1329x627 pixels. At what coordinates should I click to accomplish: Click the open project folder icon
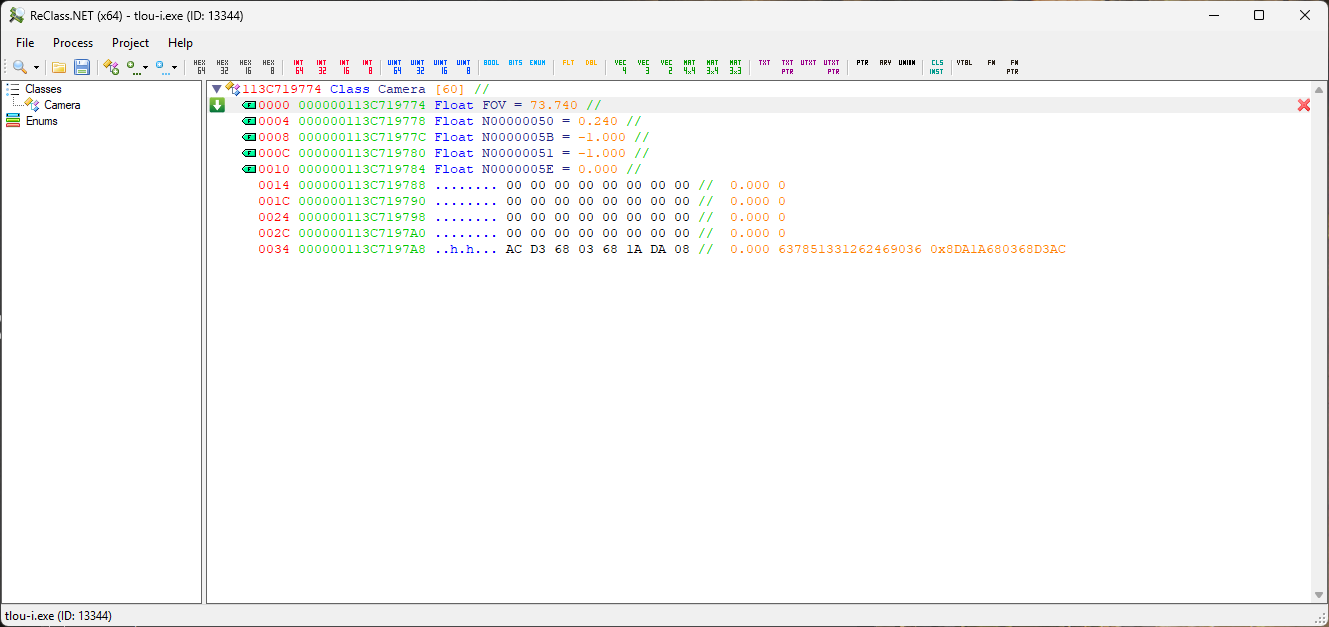click(59, 67)
